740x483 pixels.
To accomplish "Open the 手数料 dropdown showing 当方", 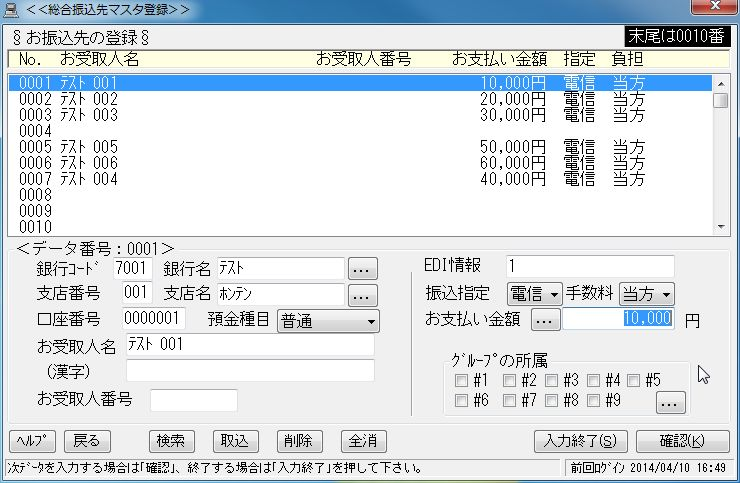I will pyautogui.click(x=647, y=295).
